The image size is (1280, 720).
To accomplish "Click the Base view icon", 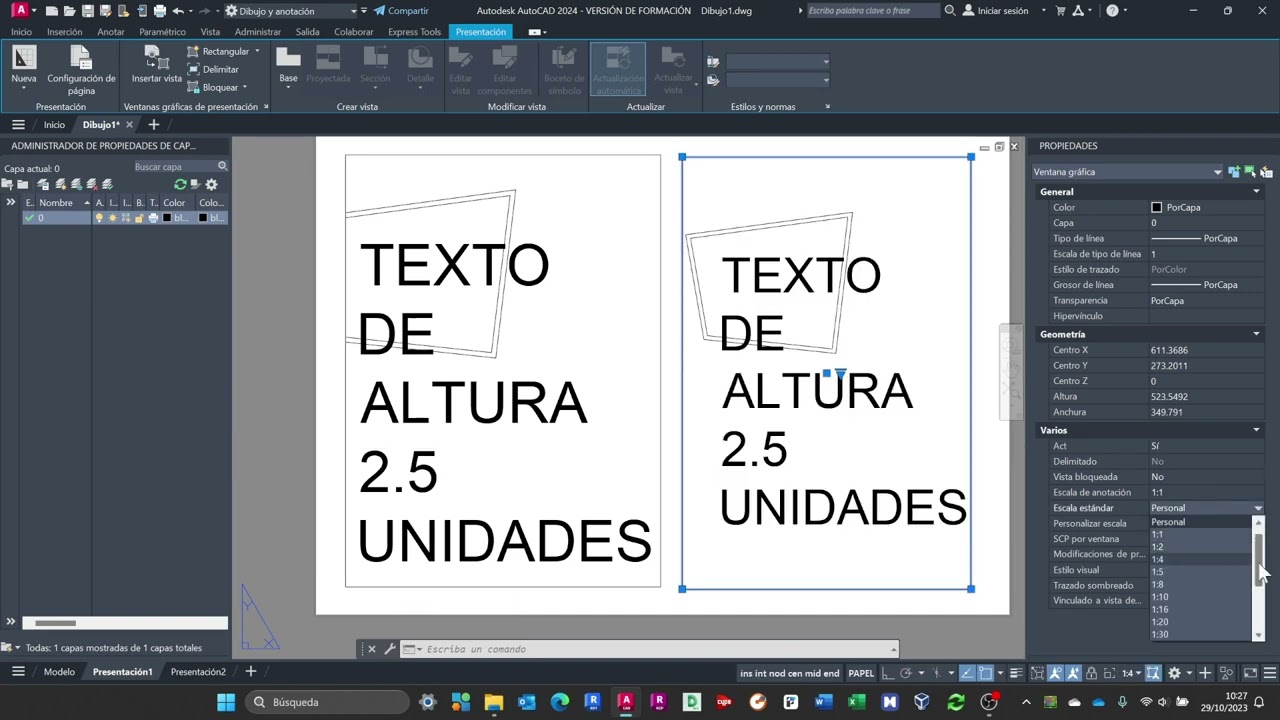I will [288, 58].
